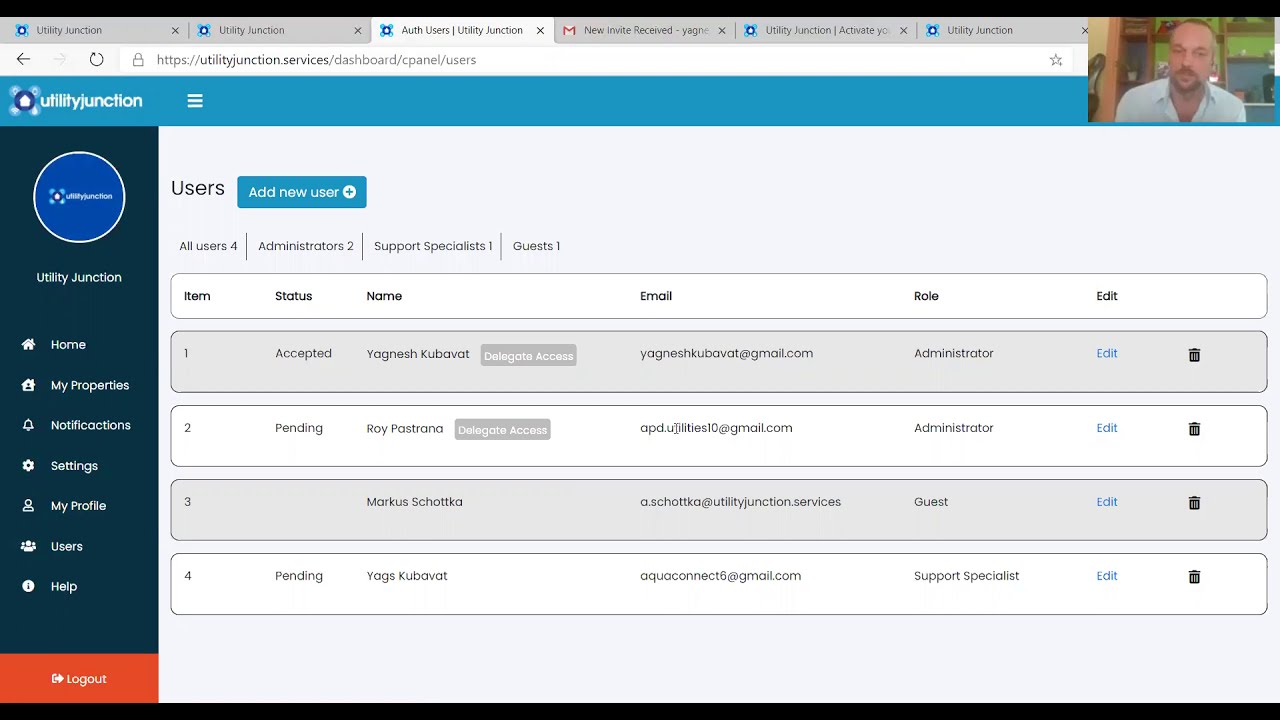Filter by Support Specialists 1 tab

433,246
